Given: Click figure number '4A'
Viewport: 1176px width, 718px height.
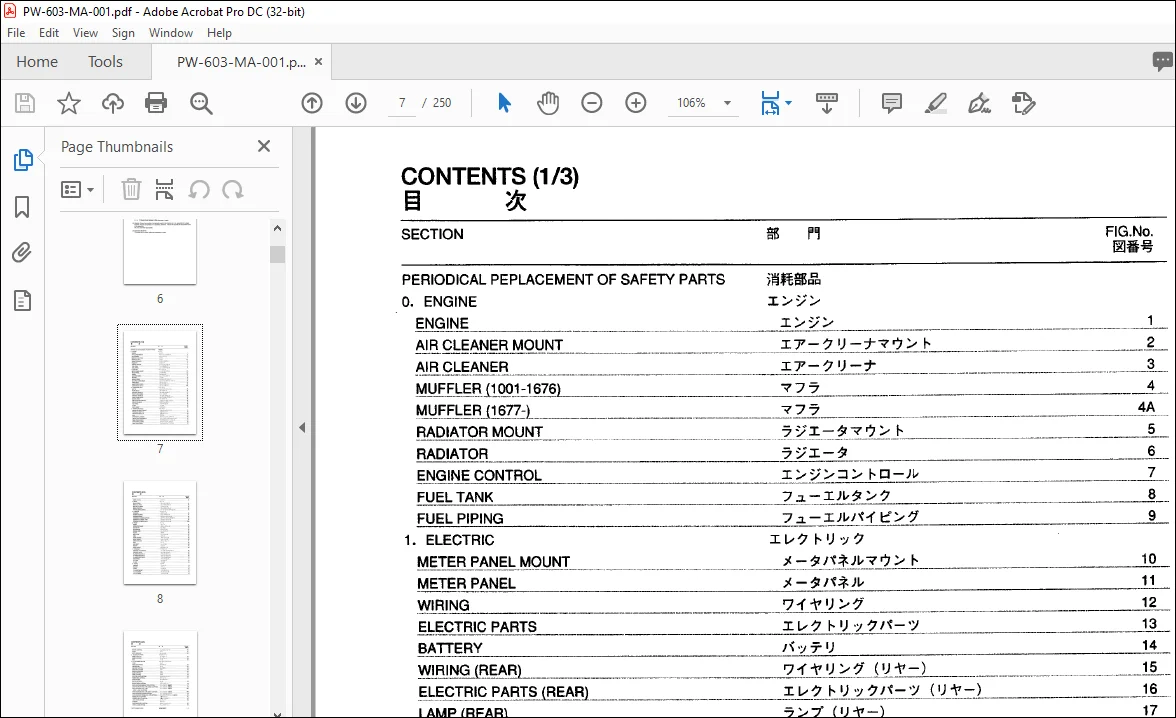Looking at the screenshot, I should pos(1146,407).
